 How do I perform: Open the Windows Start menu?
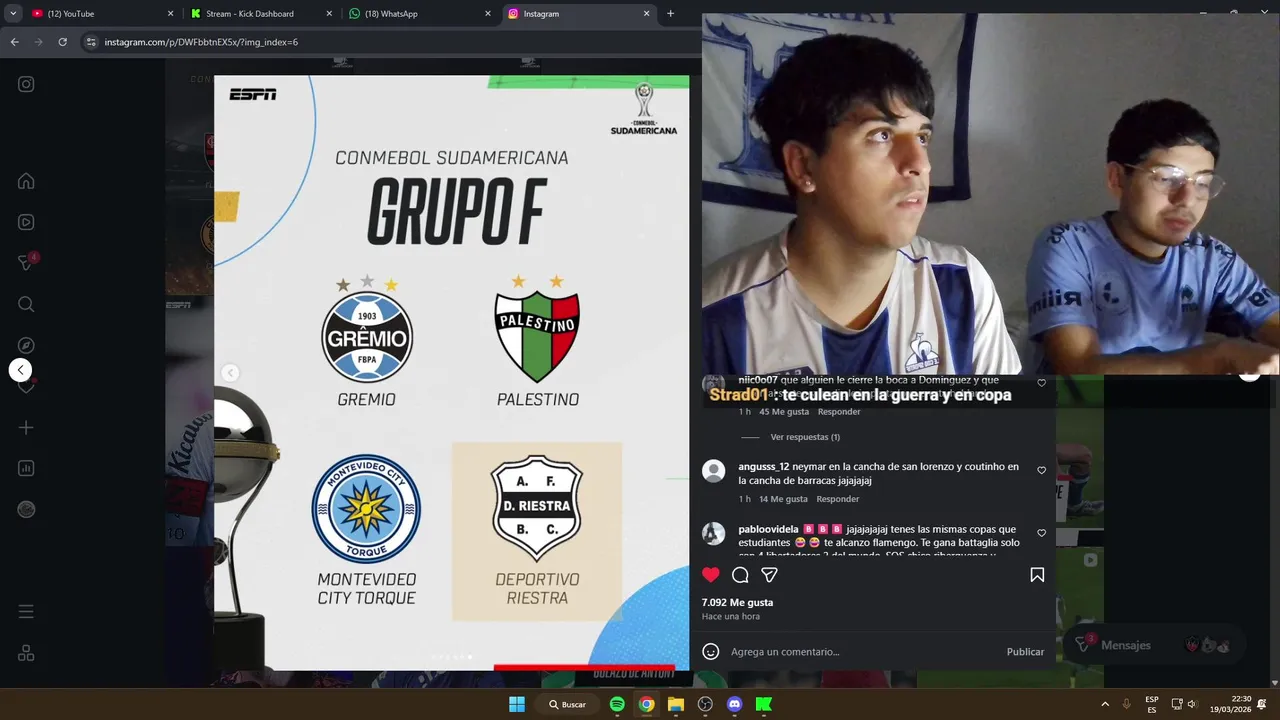(517, 704)
